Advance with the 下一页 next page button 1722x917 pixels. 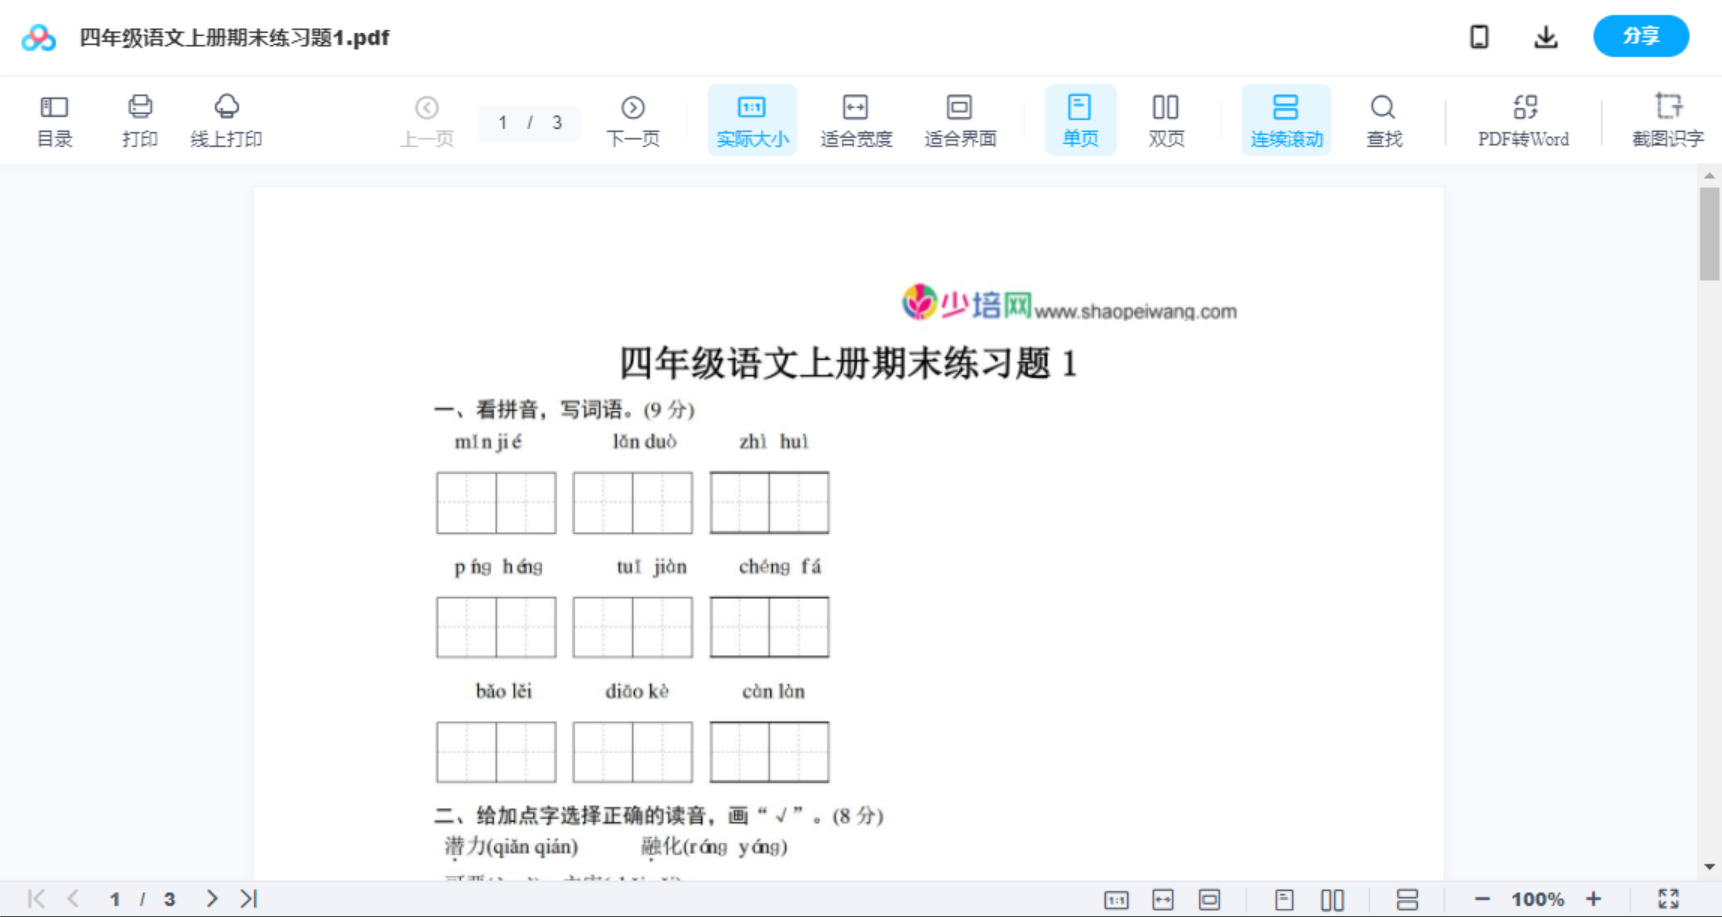pyautogui.click(x=633, y=119)
